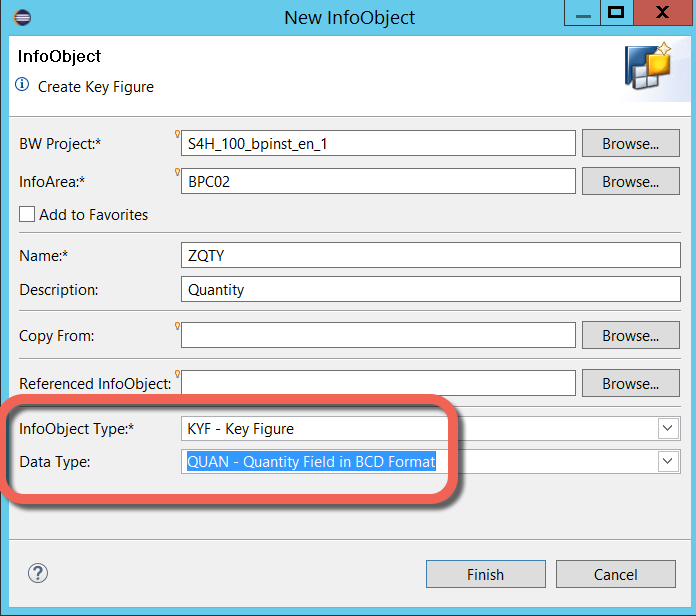Click the content assist bulb next to Referenced InfoObject
696x616 pixels.
click(177, 374)
